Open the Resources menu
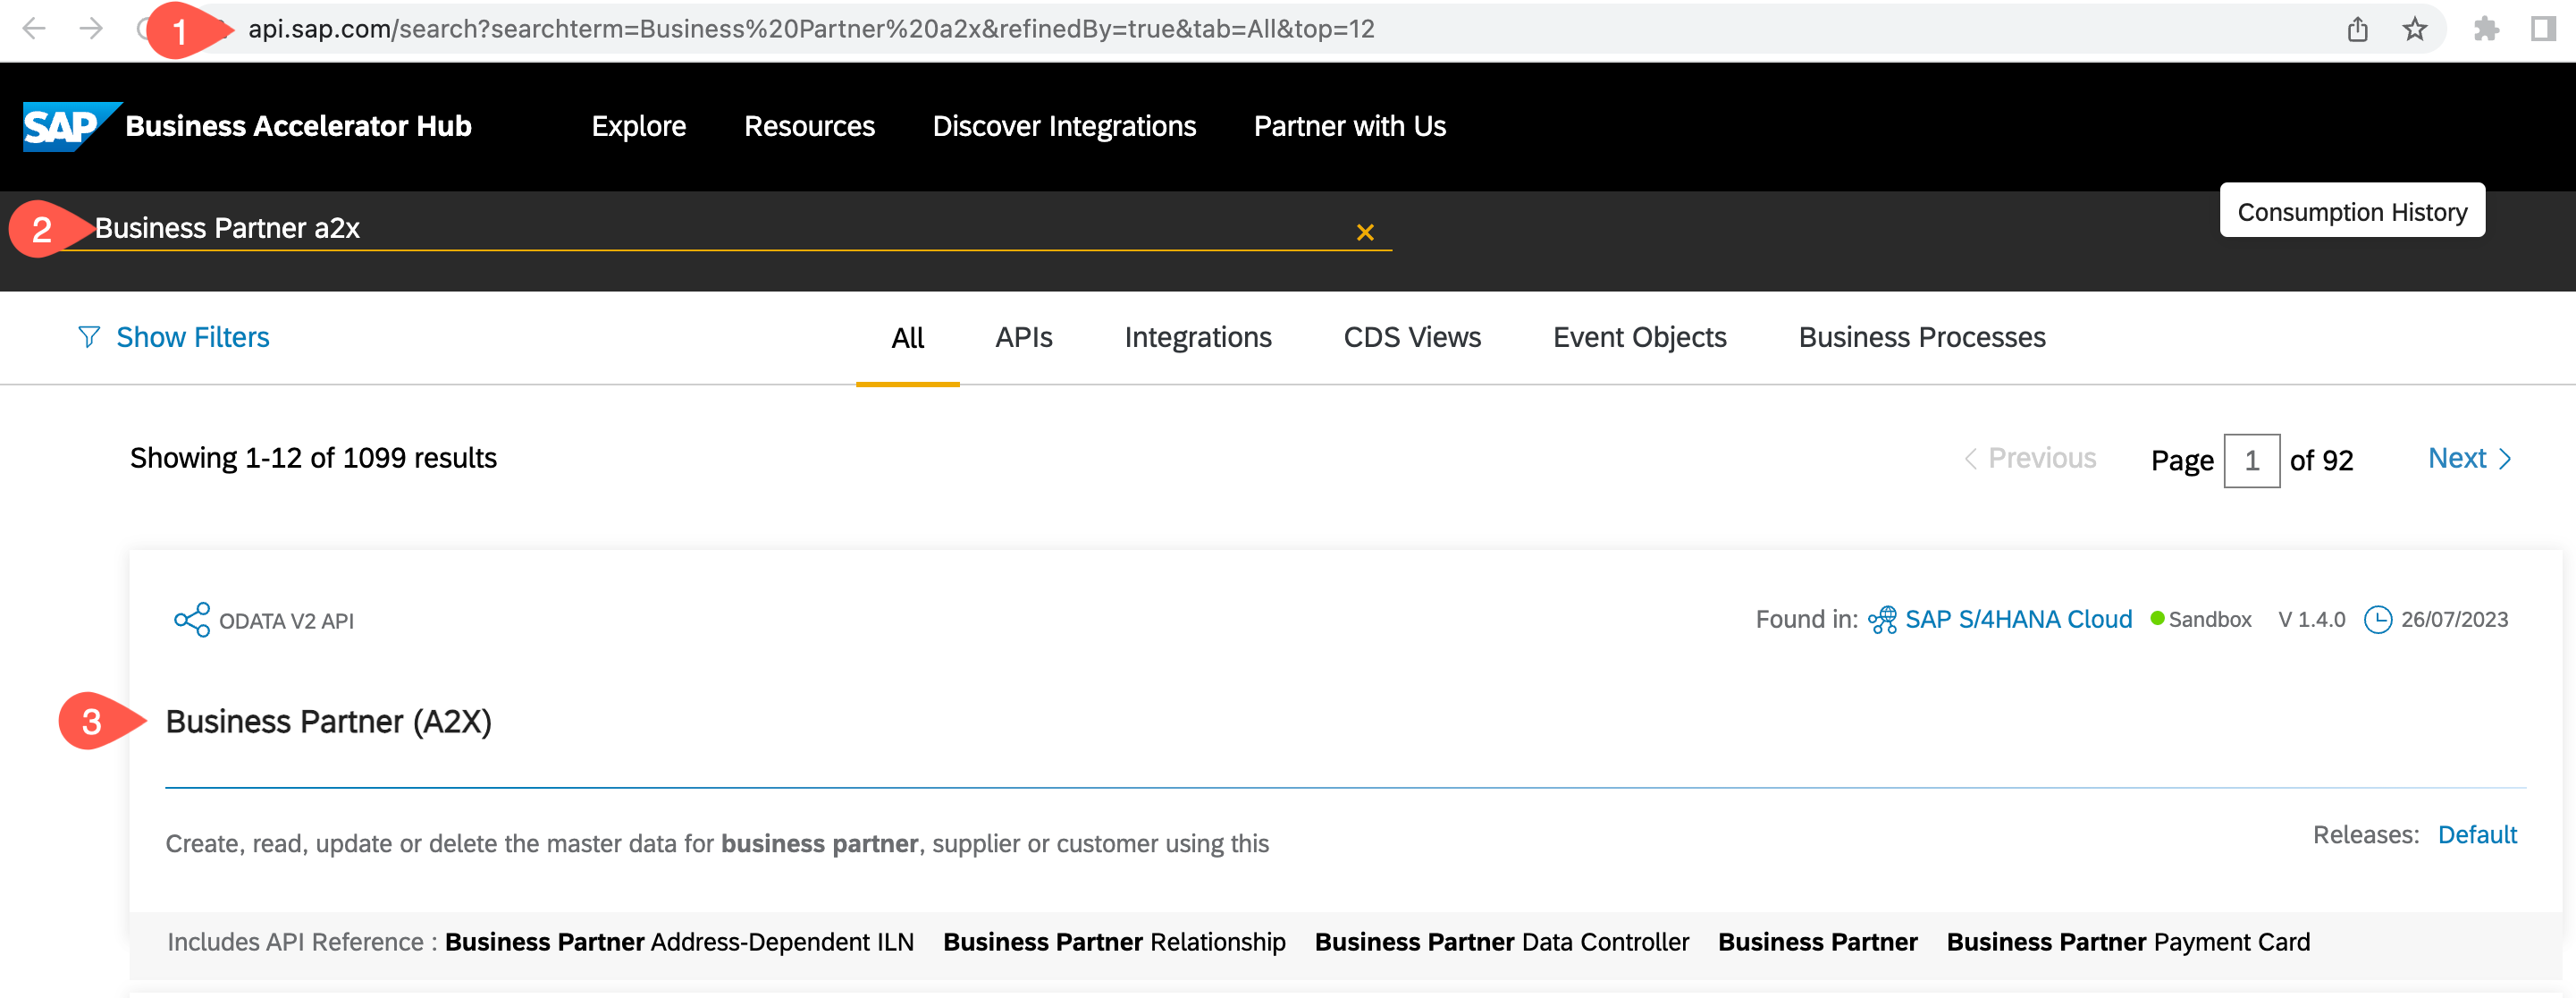Image resolution: width=2576 pixels, height=998 pixels. 809,127
